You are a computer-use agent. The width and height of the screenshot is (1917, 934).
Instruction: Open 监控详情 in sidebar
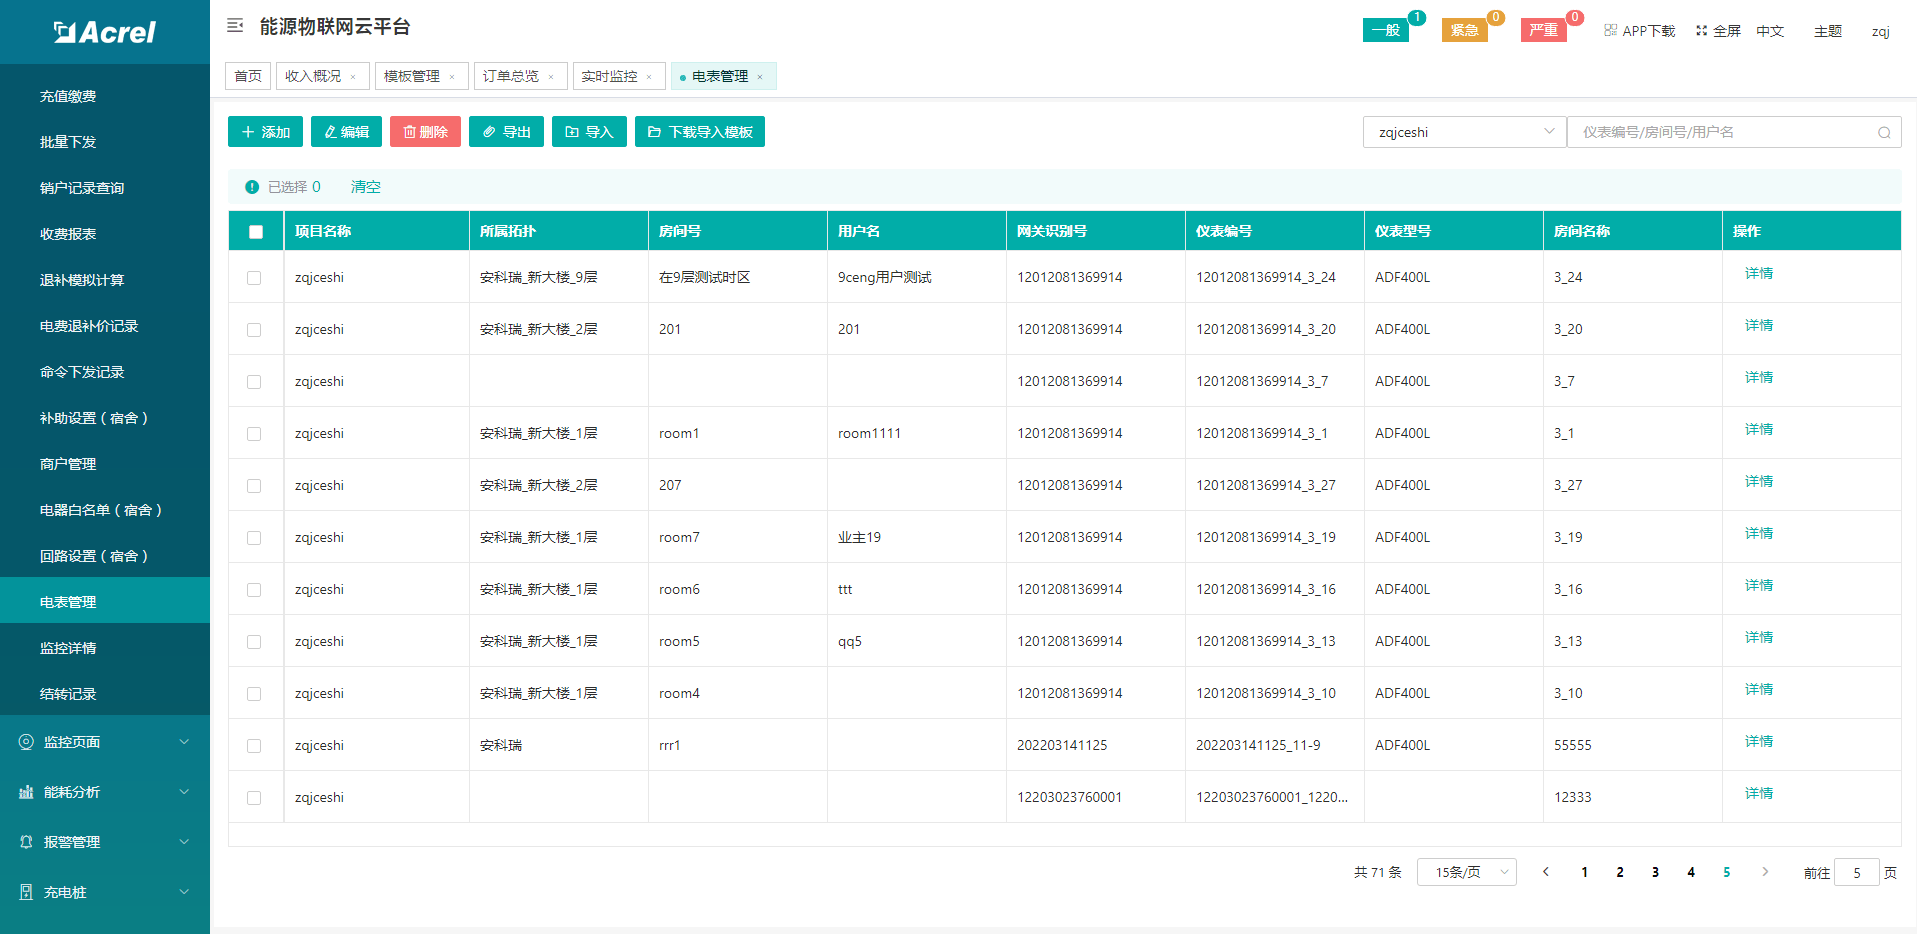click(x=105, y=648)
